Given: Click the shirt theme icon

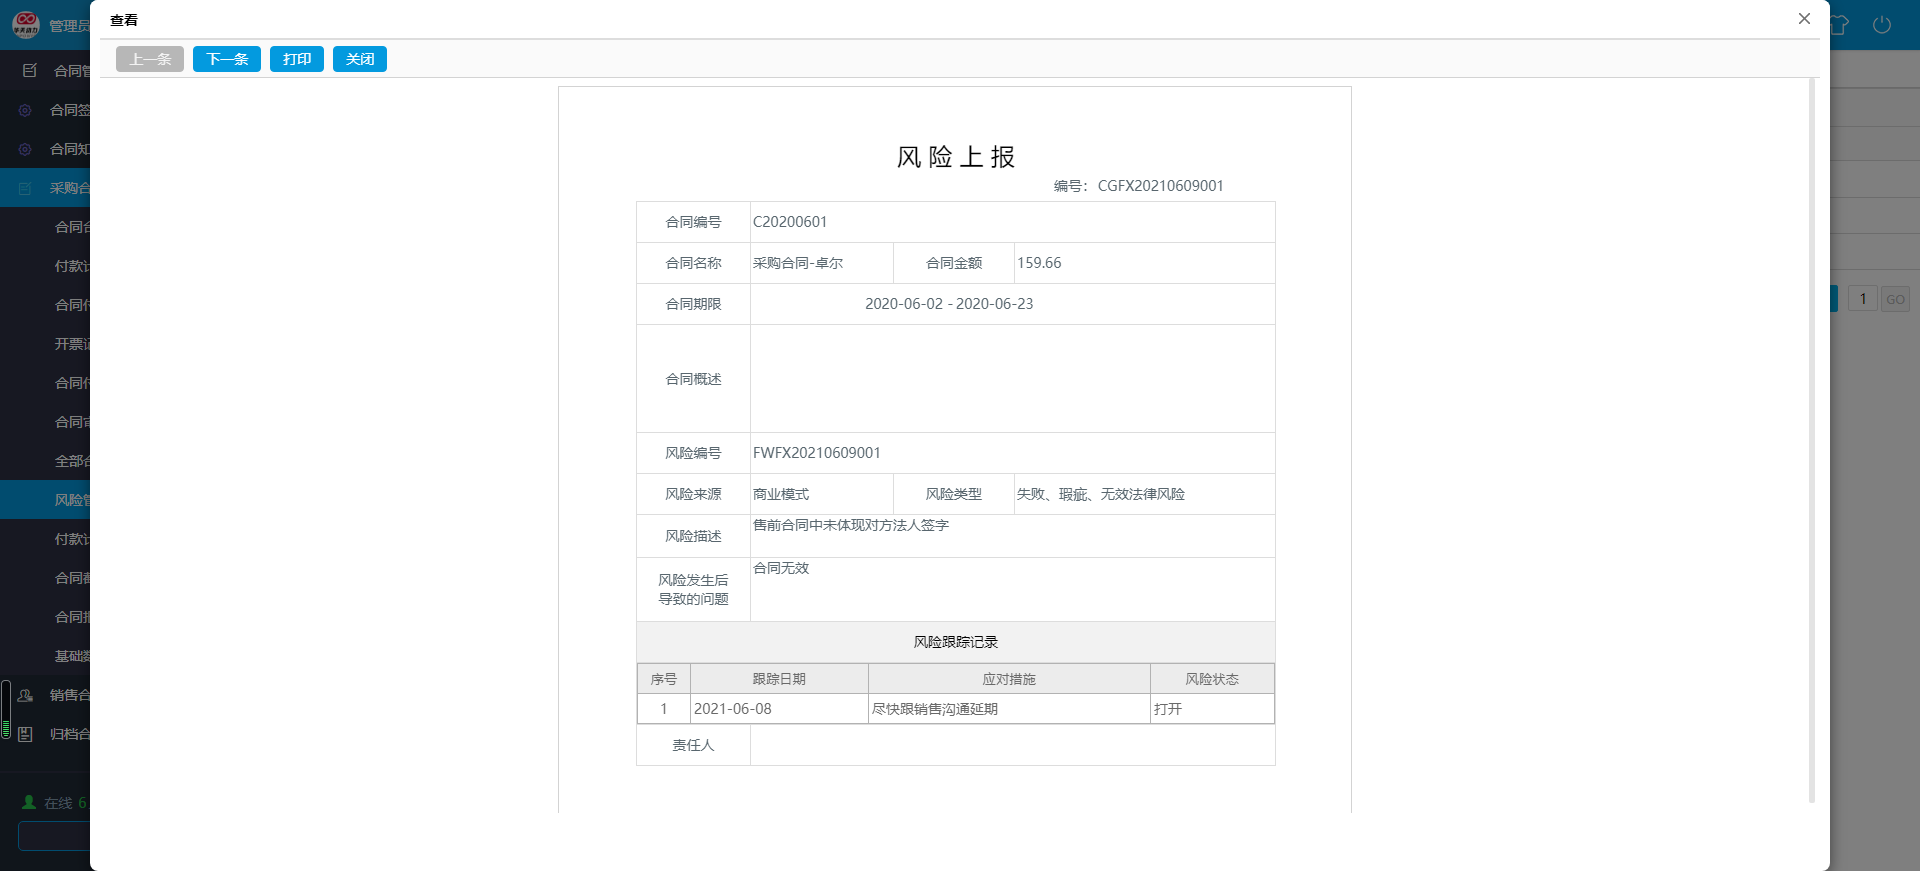Looking at the screenshot, I should point(1840,25).
